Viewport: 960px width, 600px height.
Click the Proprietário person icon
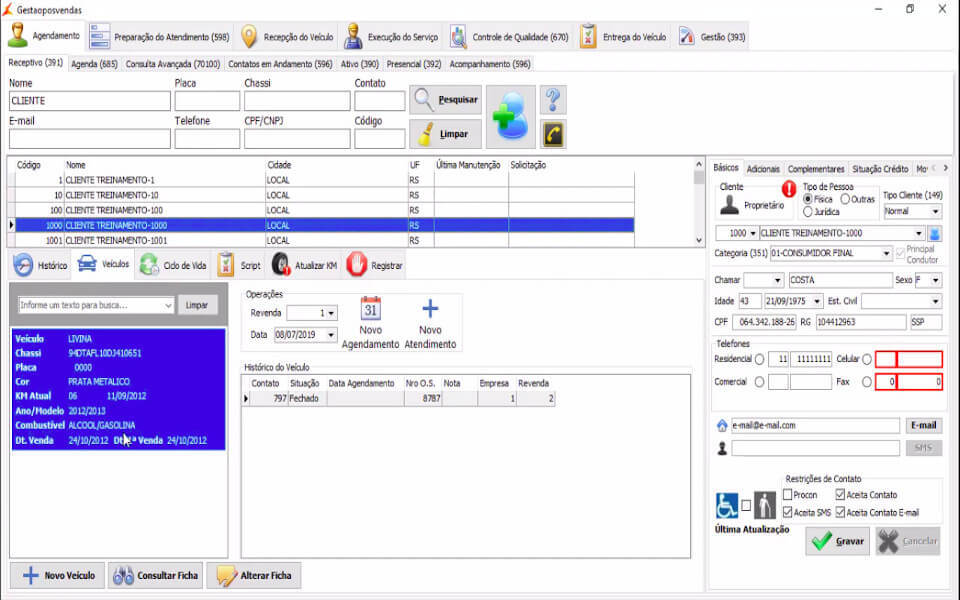[729, 205]
